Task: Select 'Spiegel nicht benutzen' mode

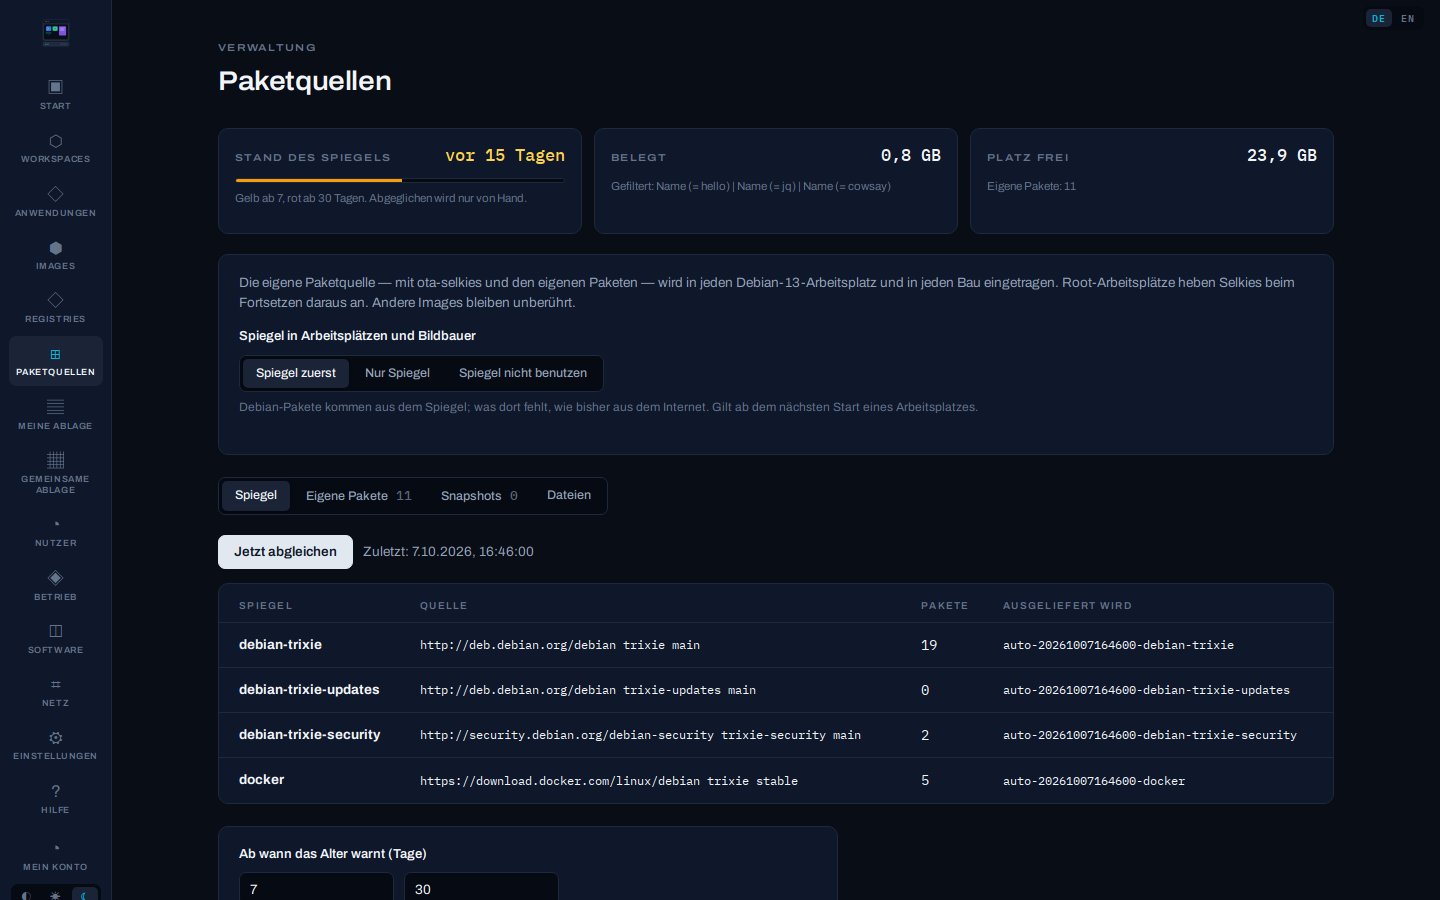Action: pyautogui.click(x=523, y=373)
